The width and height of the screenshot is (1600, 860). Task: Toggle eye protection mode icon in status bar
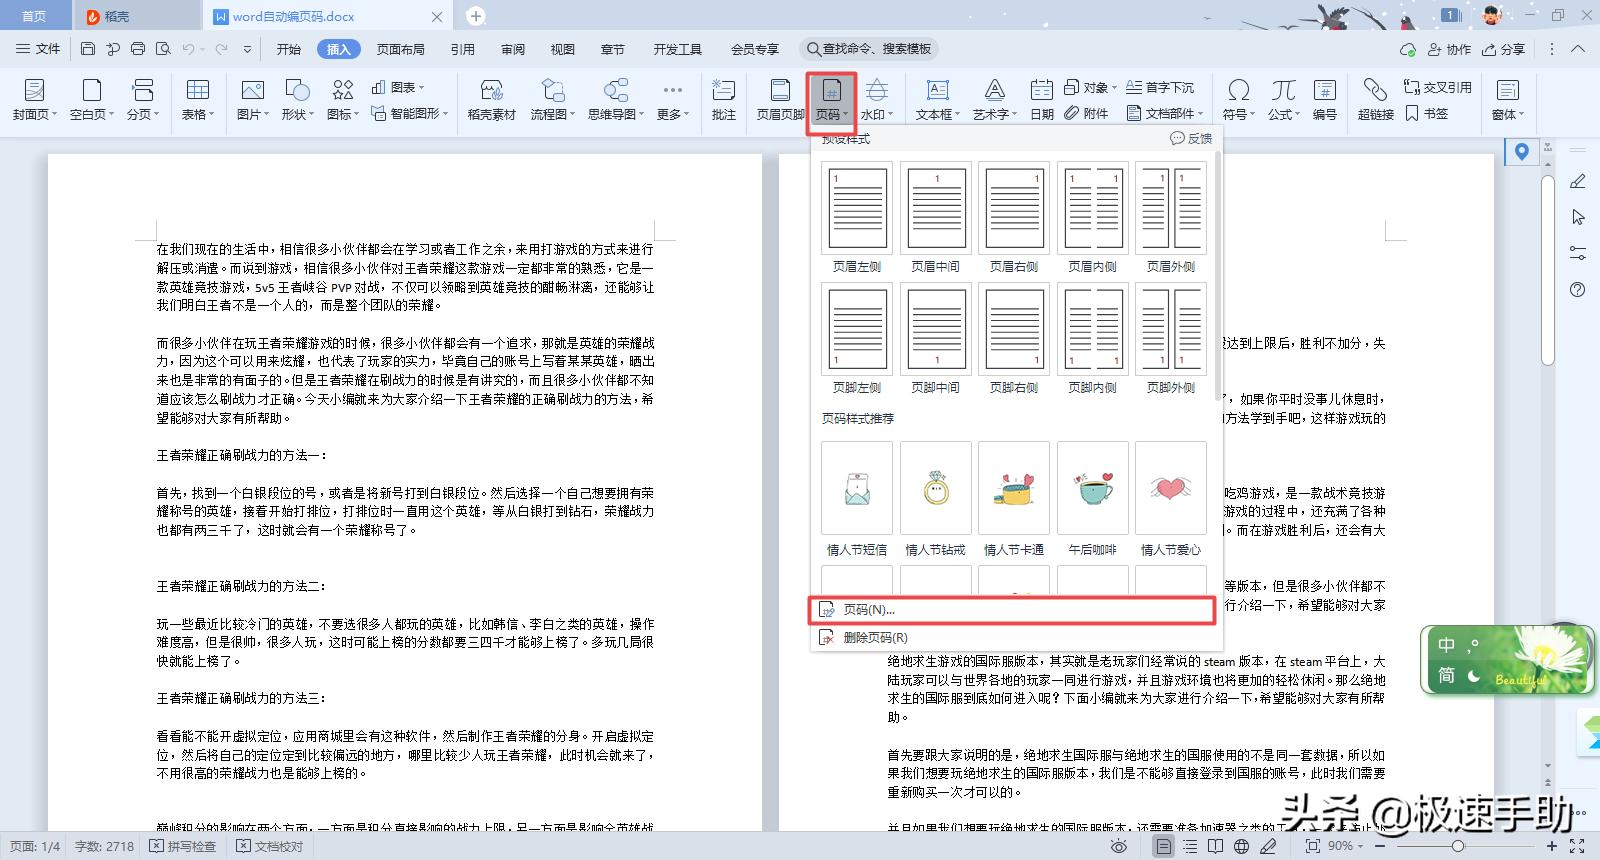pyautogui.click(x=1119, y=846)
